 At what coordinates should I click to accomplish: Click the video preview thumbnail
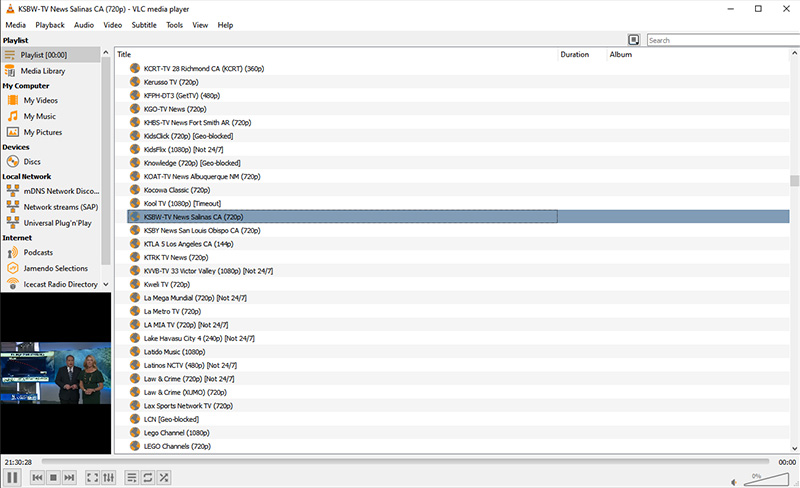point(56,373)
